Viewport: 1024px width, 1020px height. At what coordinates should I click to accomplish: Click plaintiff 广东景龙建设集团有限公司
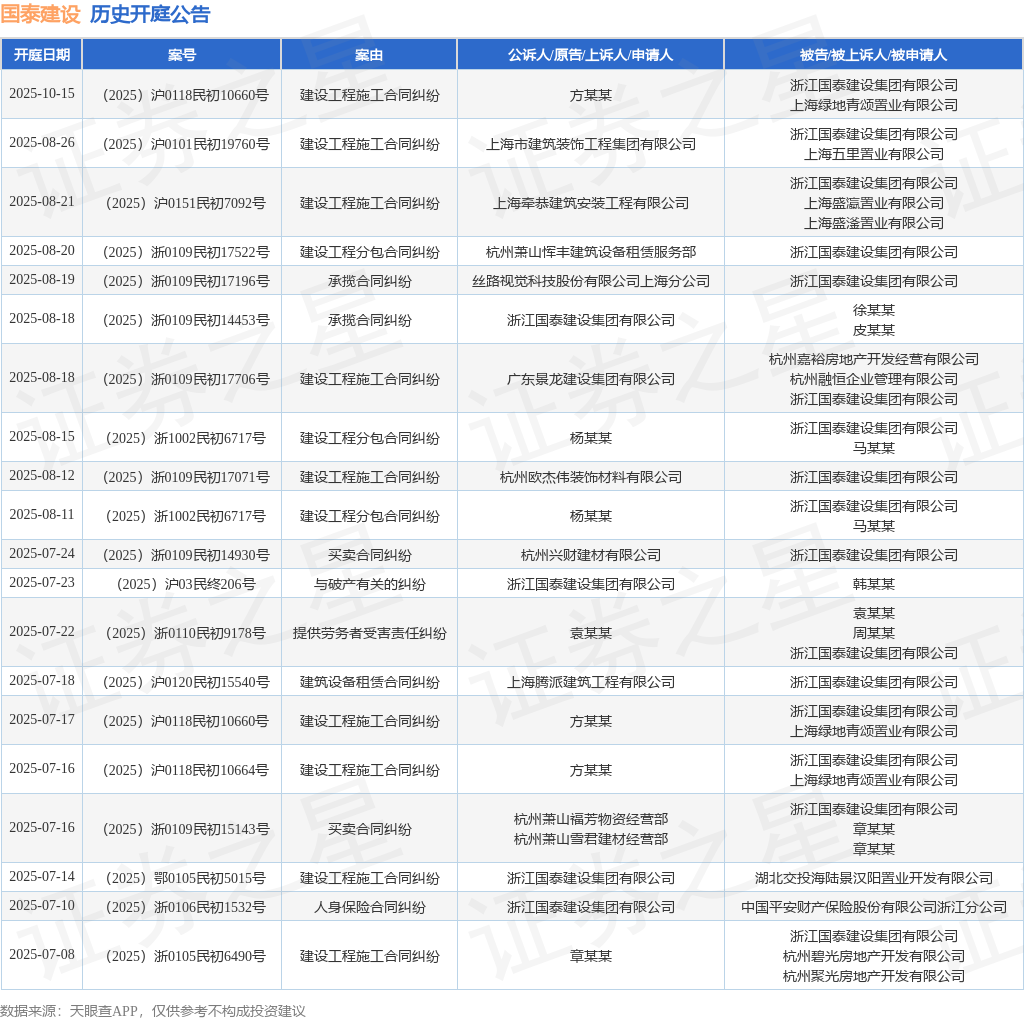(590, 379)
